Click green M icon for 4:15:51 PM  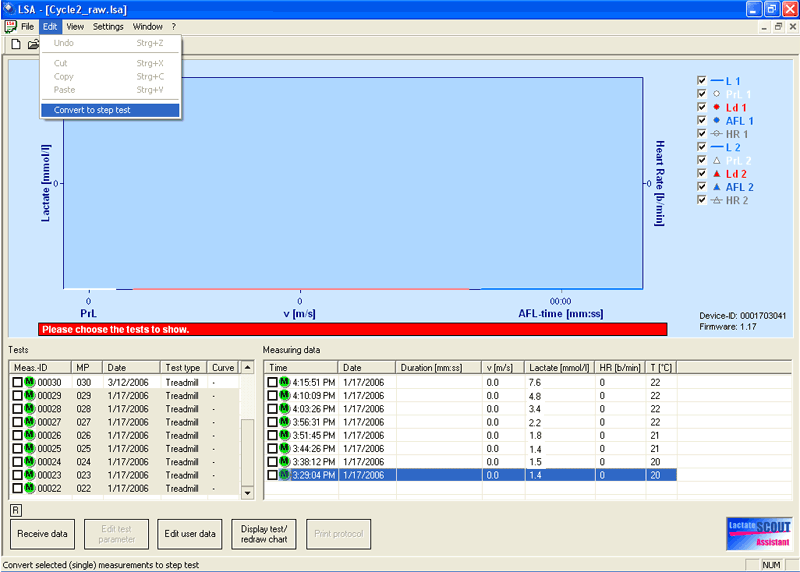pos(284,382)
